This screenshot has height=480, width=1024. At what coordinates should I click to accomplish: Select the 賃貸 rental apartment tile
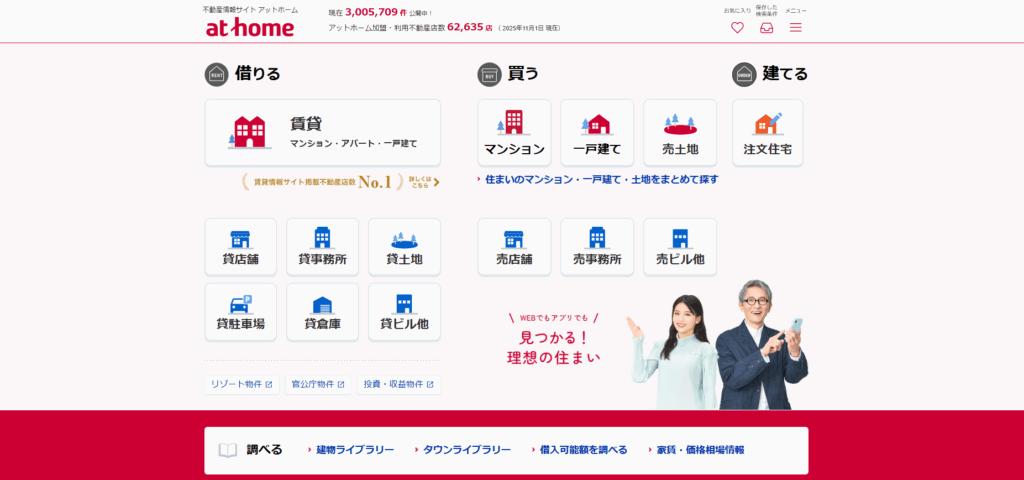tap(322, 132)
